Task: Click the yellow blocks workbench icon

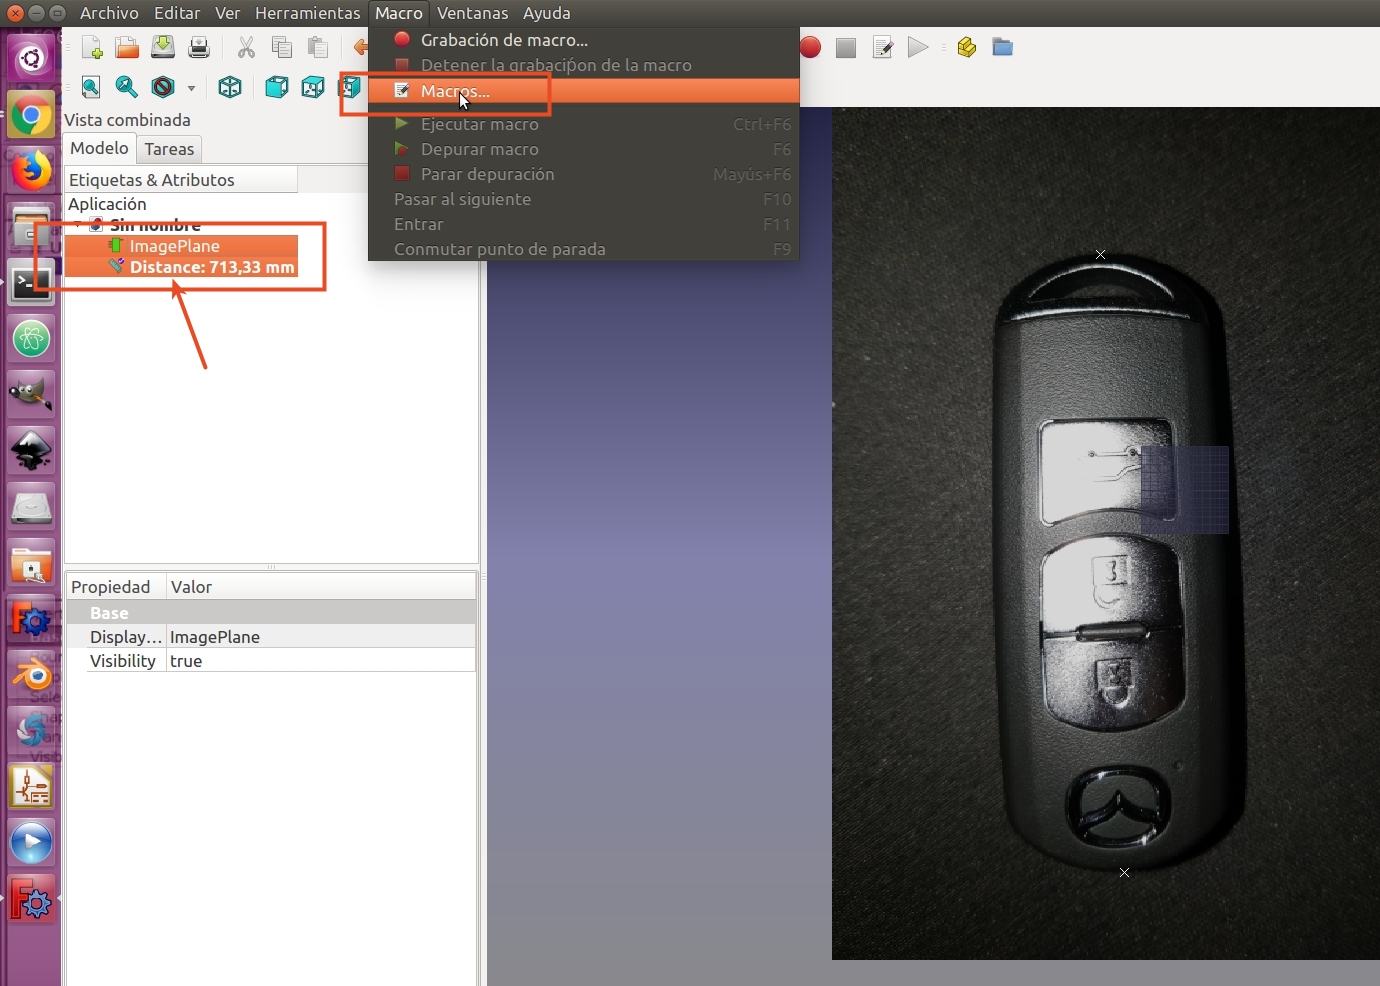Action: [x=966, y=47]
